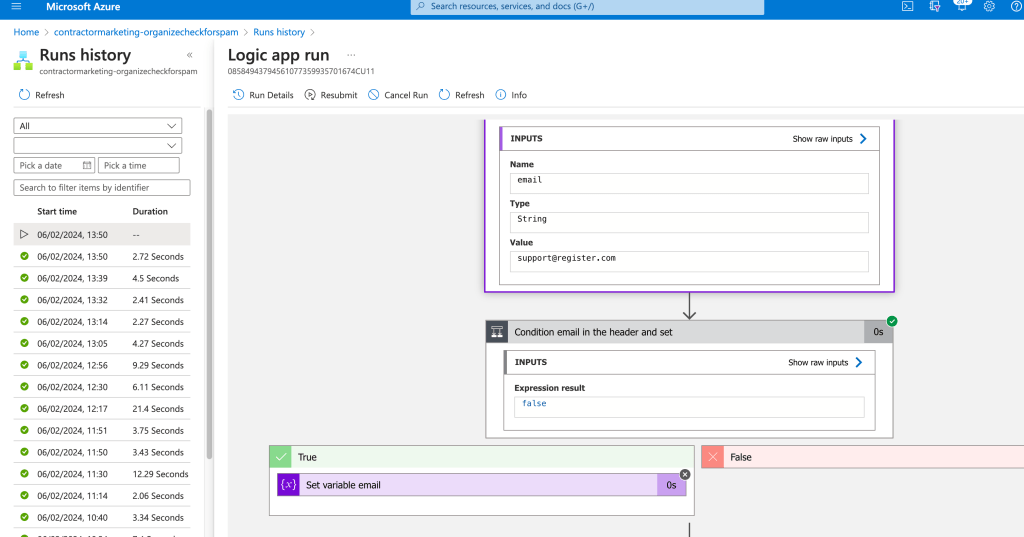The image size is (1024, 537).
Task: Click the Refresh icon in run toolbar
Action: coord(444,95)
